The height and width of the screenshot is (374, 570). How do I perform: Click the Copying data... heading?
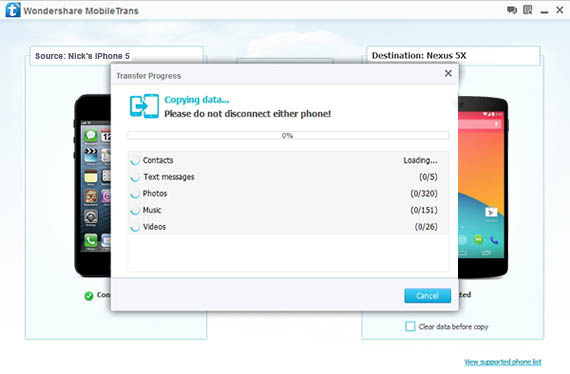click(x=197, y=100)
